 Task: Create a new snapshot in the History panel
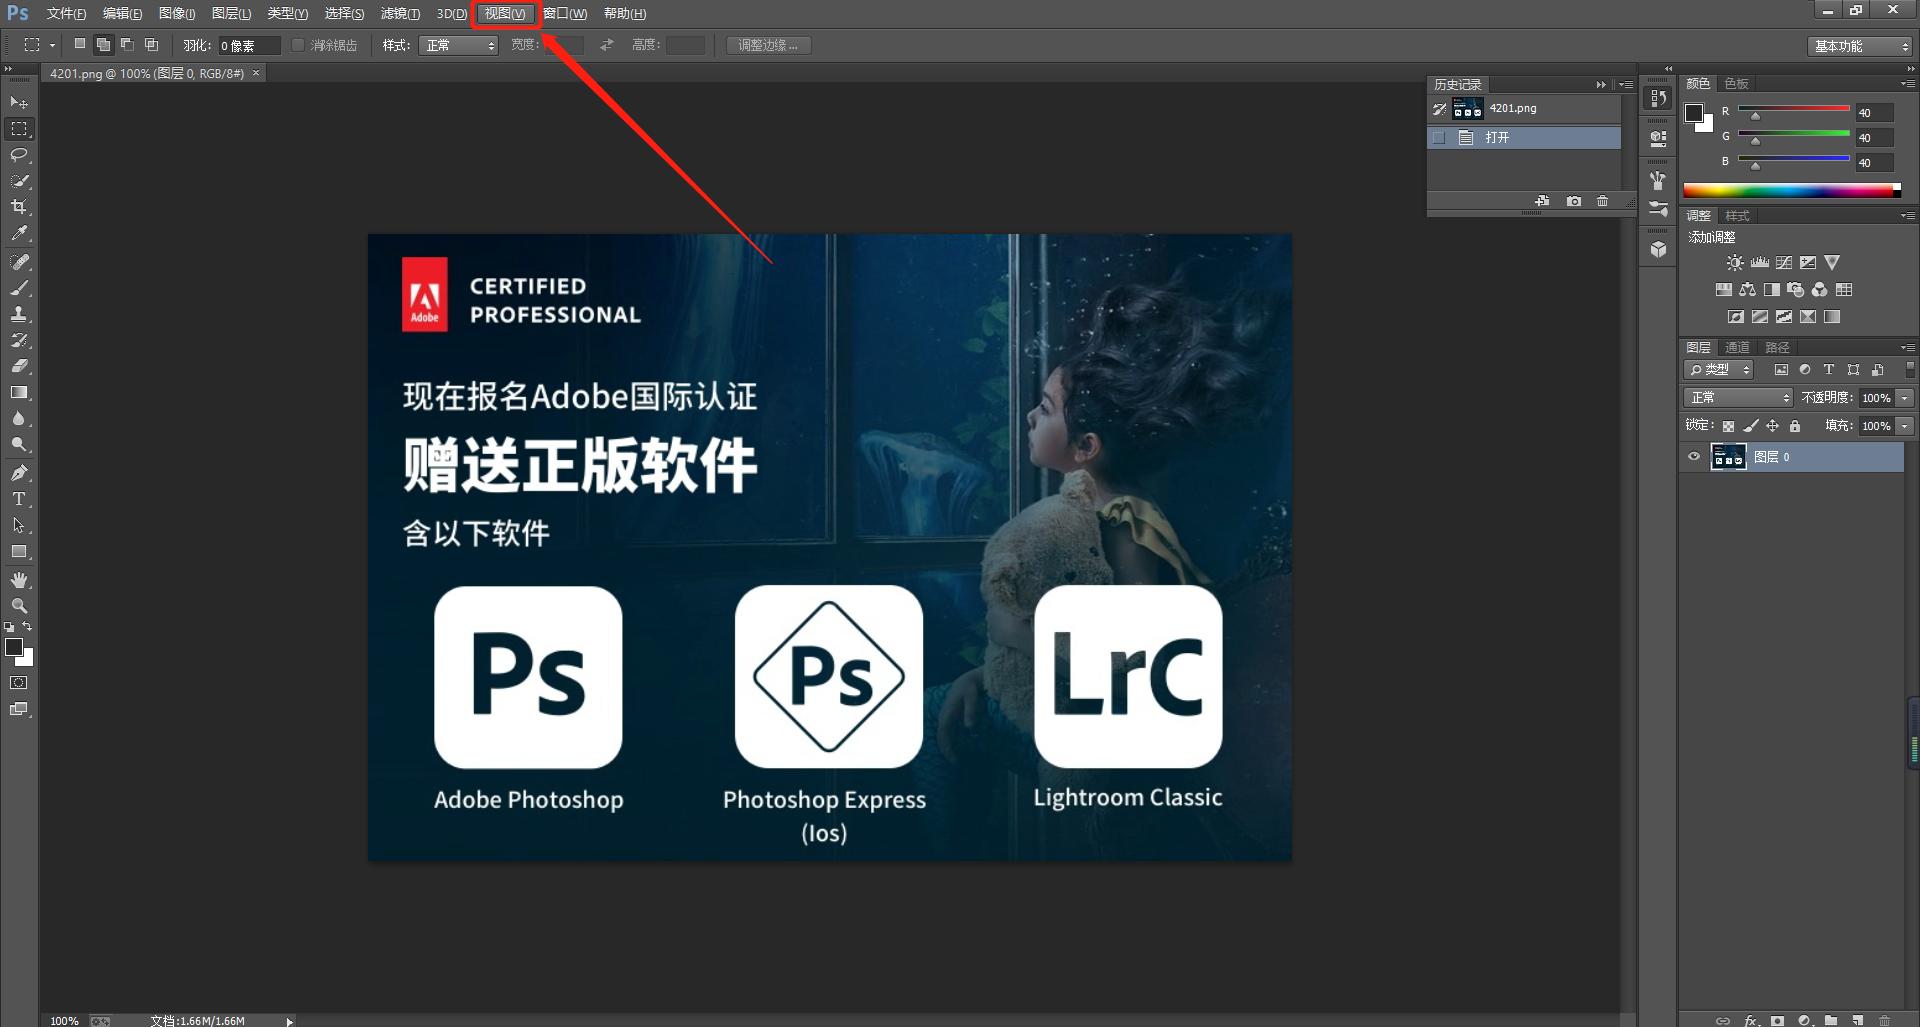click(1573, 200)
